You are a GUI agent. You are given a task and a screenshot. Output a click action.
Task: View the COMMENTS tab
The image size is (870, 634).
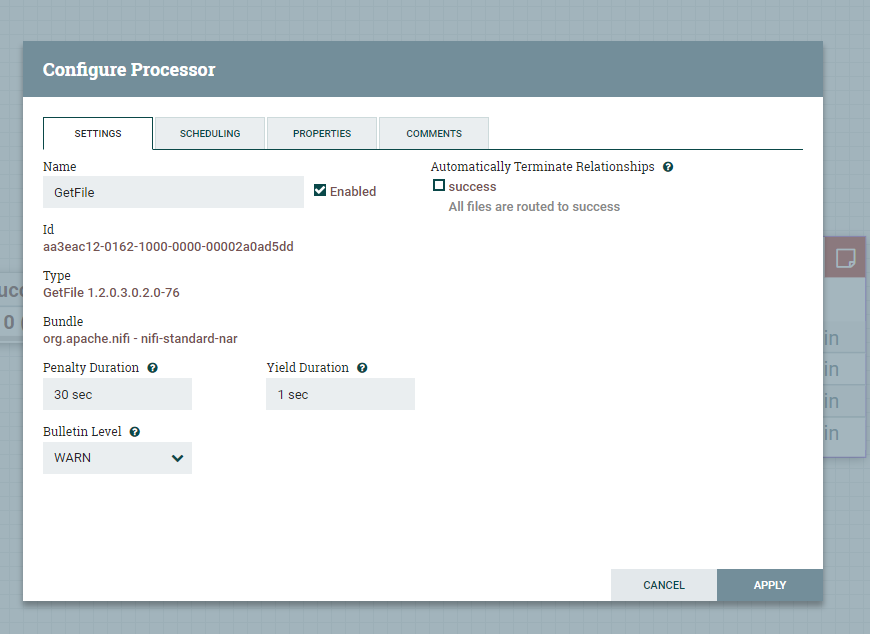[433, 133]
